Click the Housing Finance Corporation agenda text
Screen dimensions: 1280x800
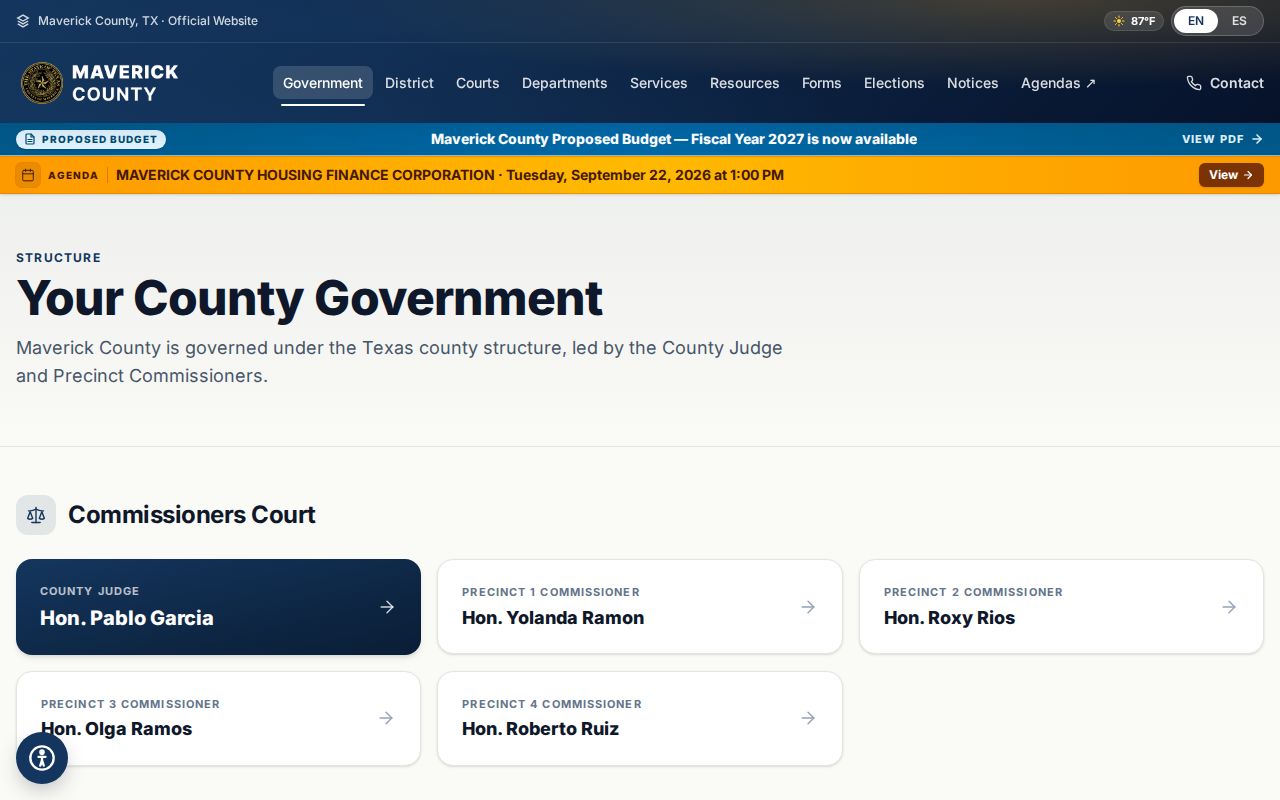[x=450, y=175]
